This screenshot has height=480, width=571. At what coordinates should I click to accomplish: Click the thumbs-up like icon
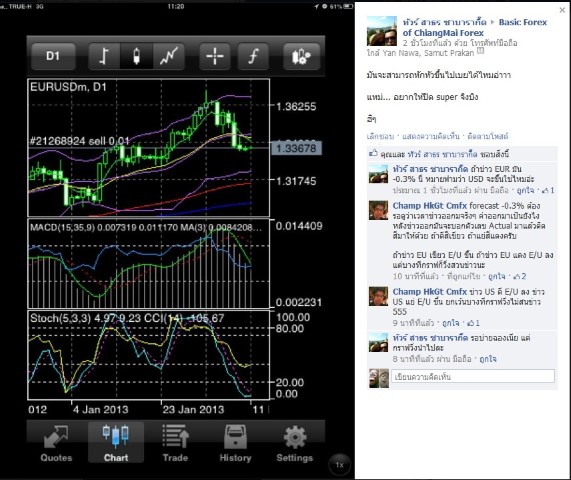tap(373, 154)
